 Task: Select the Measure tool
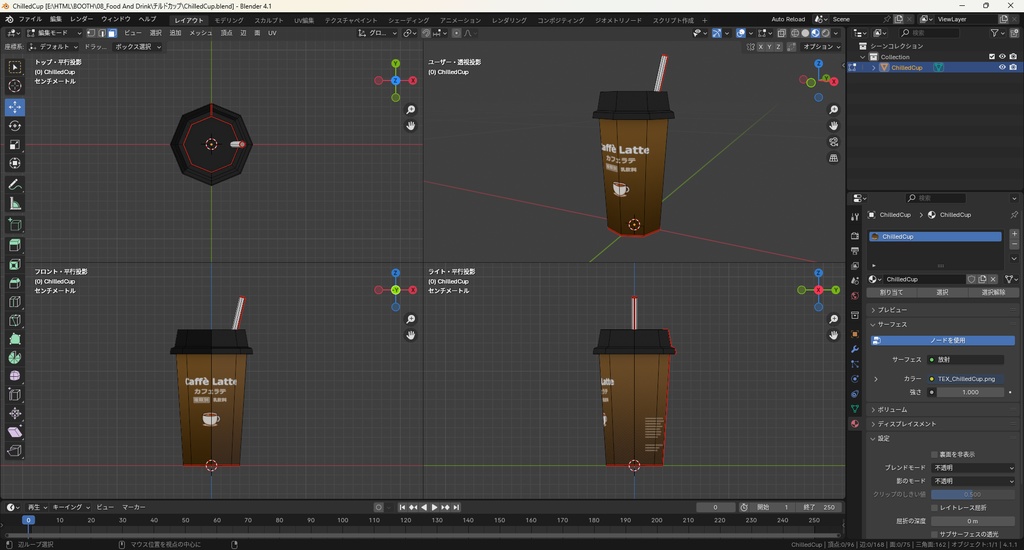pos(15,204)
